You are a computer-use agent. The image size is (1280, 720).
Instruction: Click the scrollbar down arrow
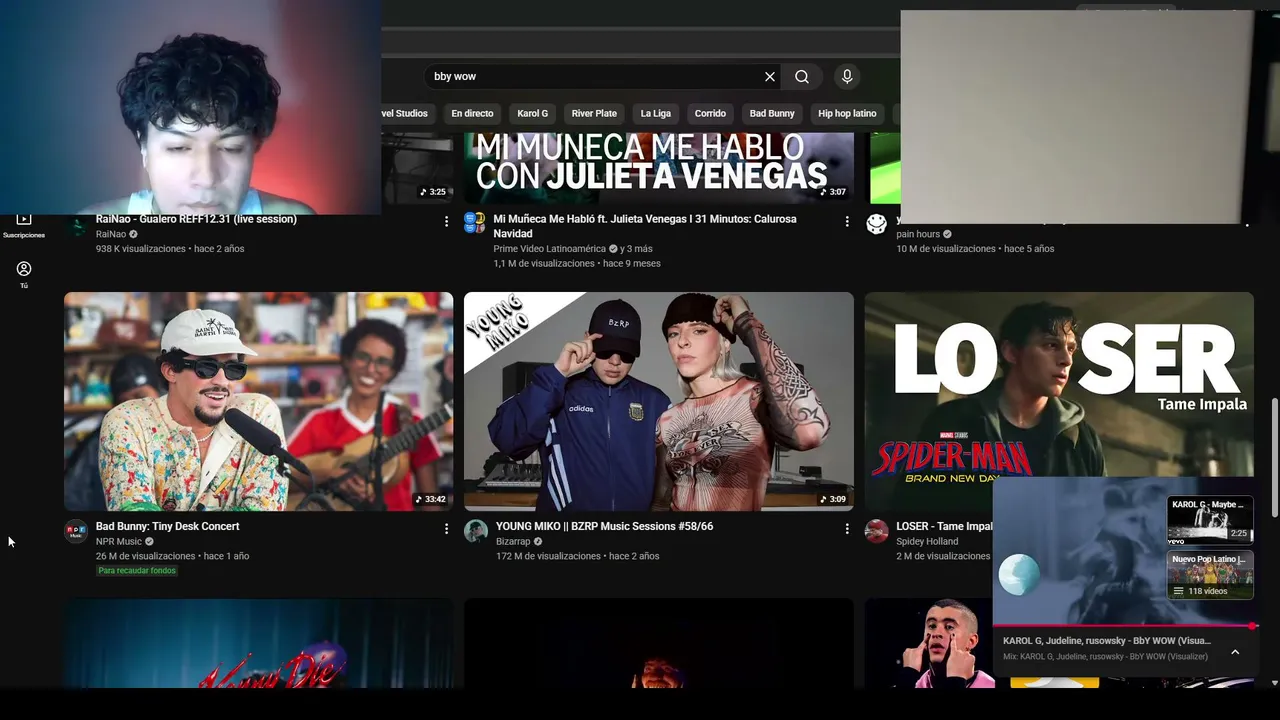[x=1274, y=683]
